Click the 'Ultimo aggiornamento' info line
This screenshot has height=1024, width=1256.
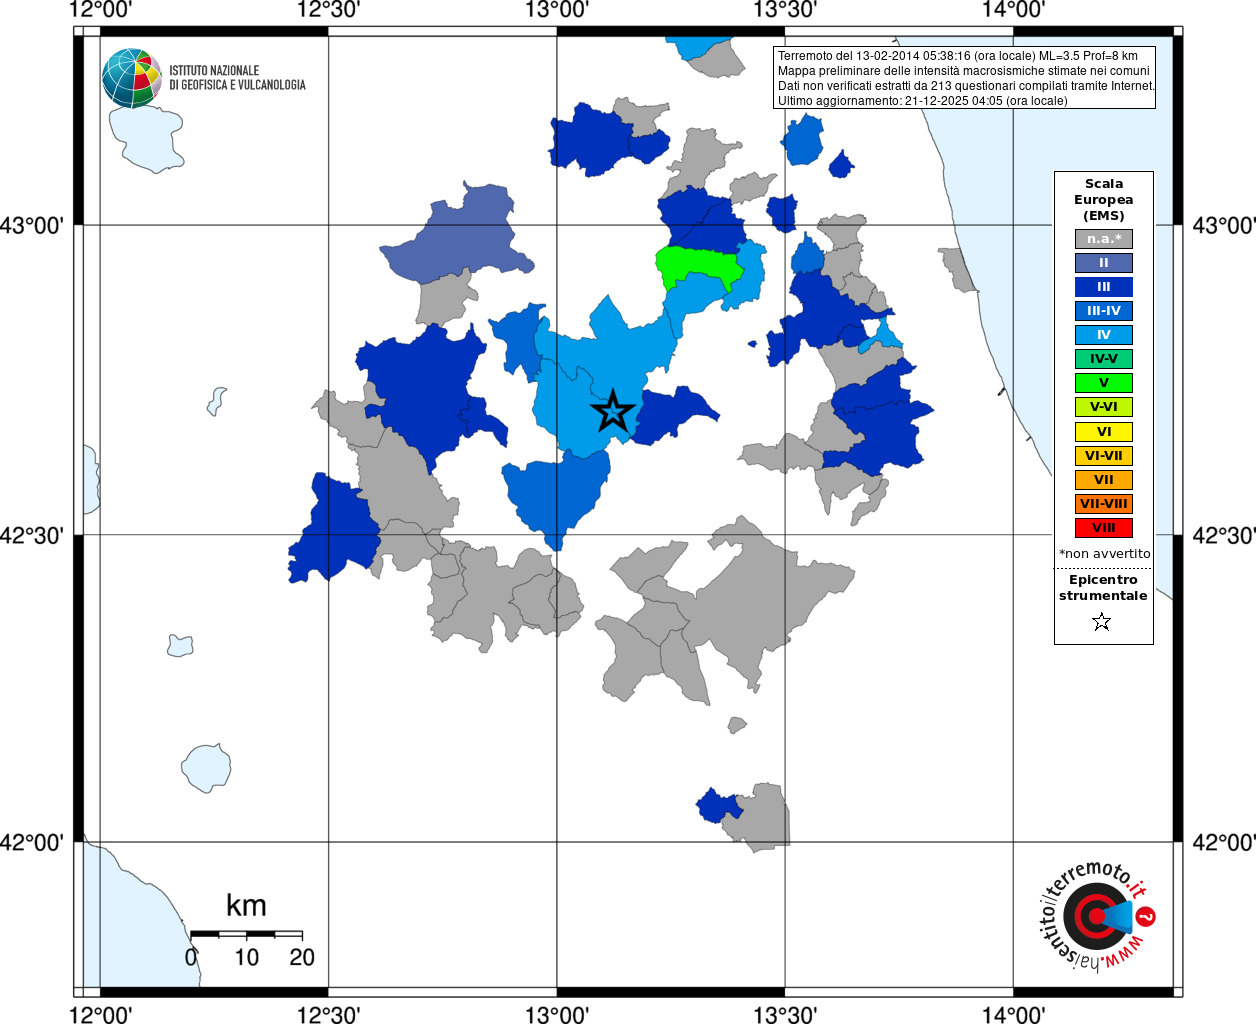[922, 101]
